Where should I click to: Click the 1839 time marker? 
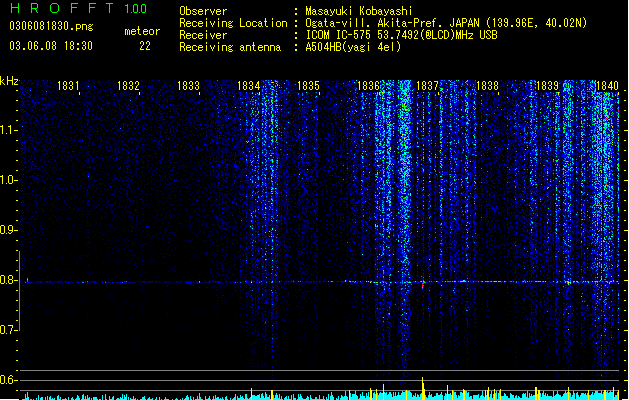548,86
